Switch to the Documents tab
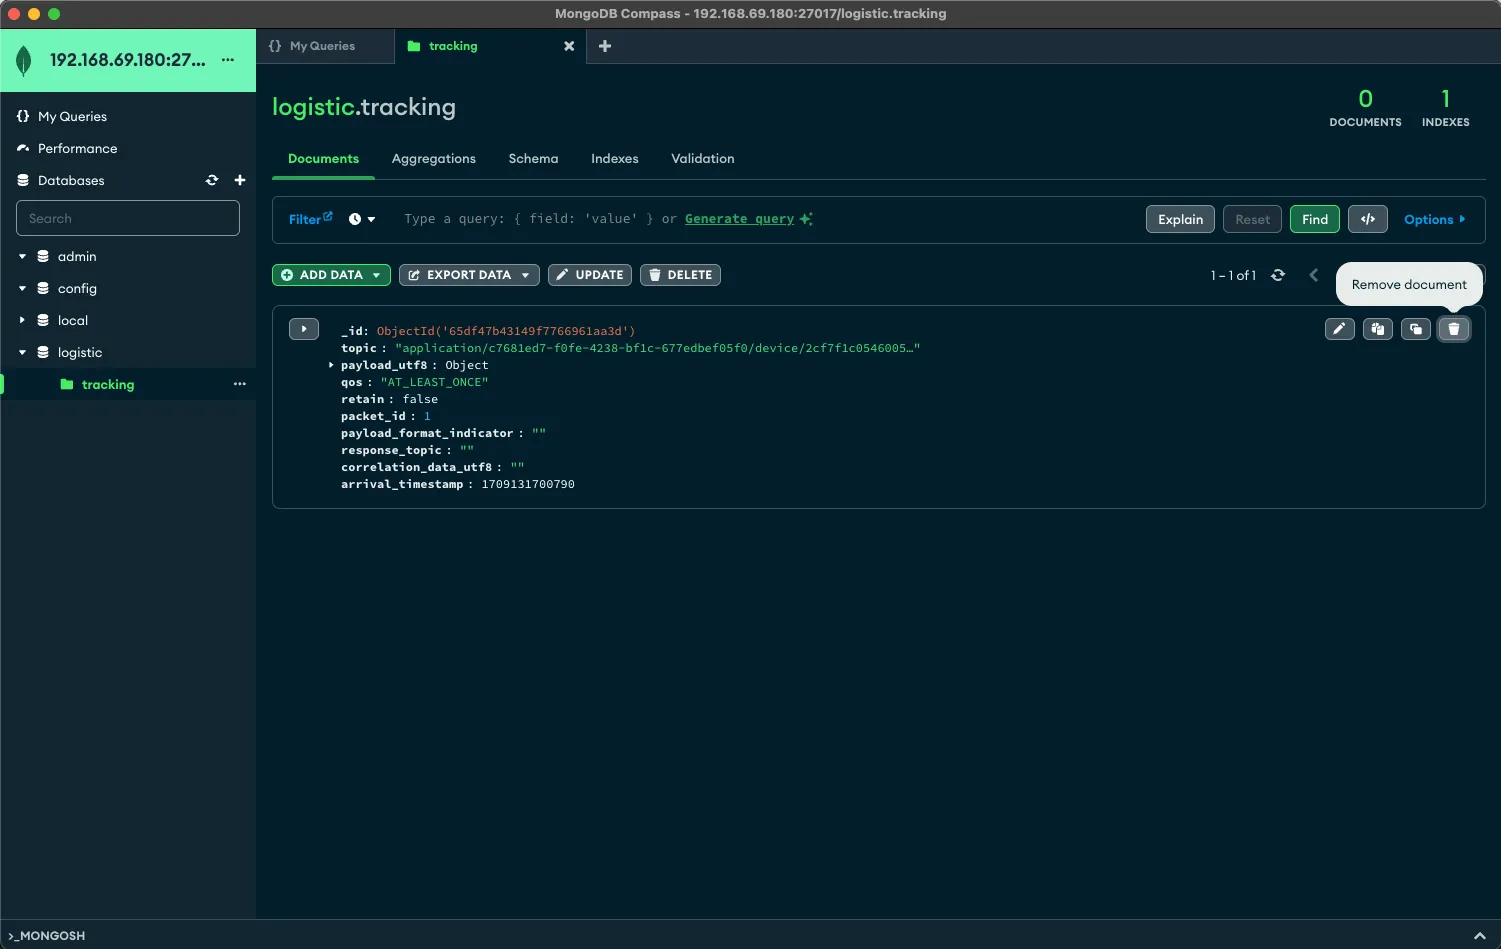Viewport: 1501px width, 949px height. point(323,159)
